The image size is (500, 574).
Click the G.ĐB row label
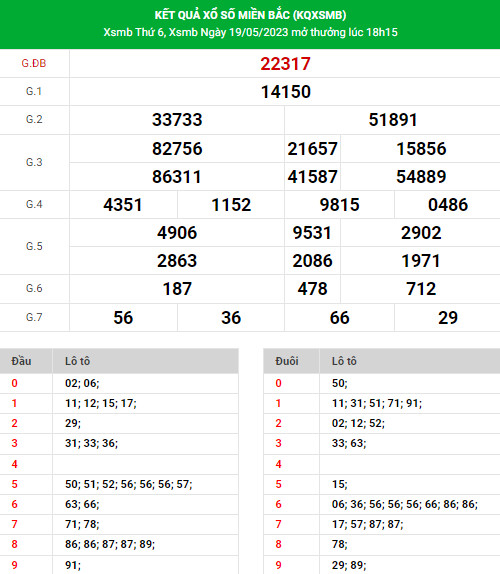coord(34,63)
